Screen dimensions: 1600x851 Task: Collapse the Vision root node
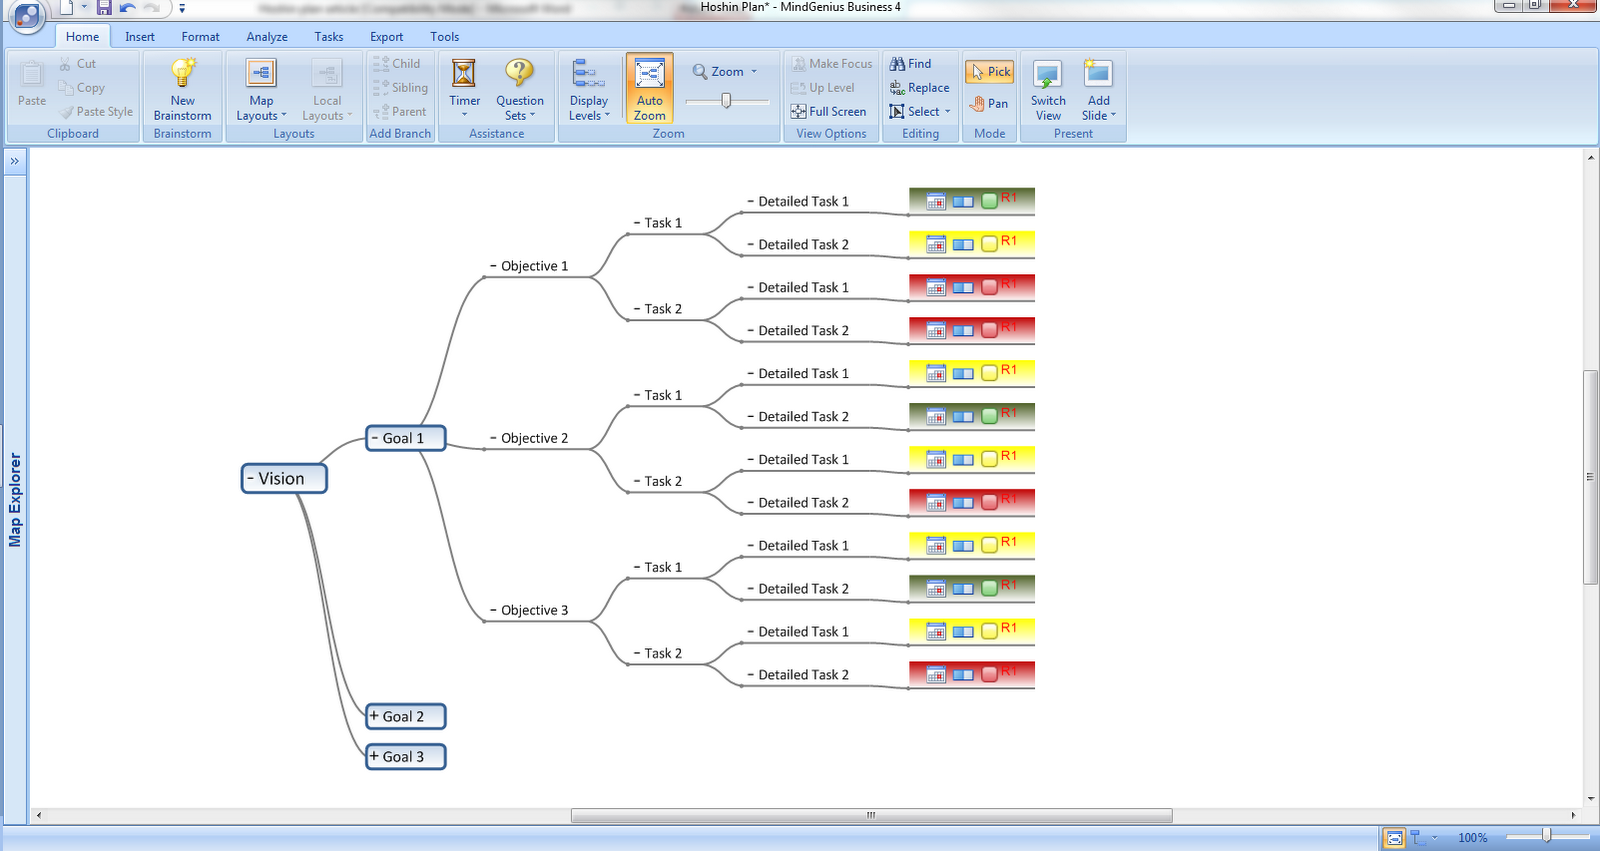(x=251, y=479)
